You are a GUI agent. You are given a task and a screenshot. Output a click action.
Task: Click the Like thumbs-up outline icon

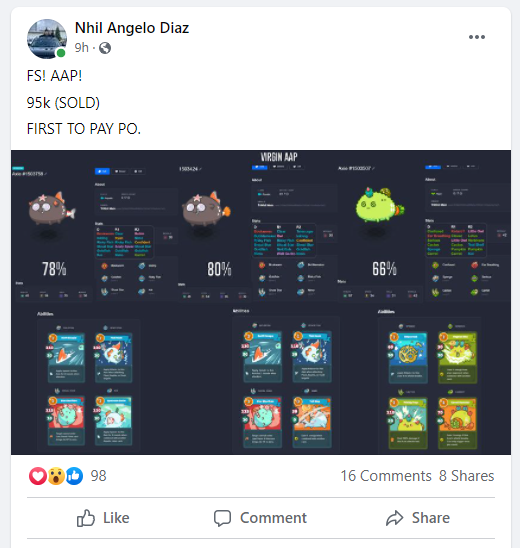[86, 518]
